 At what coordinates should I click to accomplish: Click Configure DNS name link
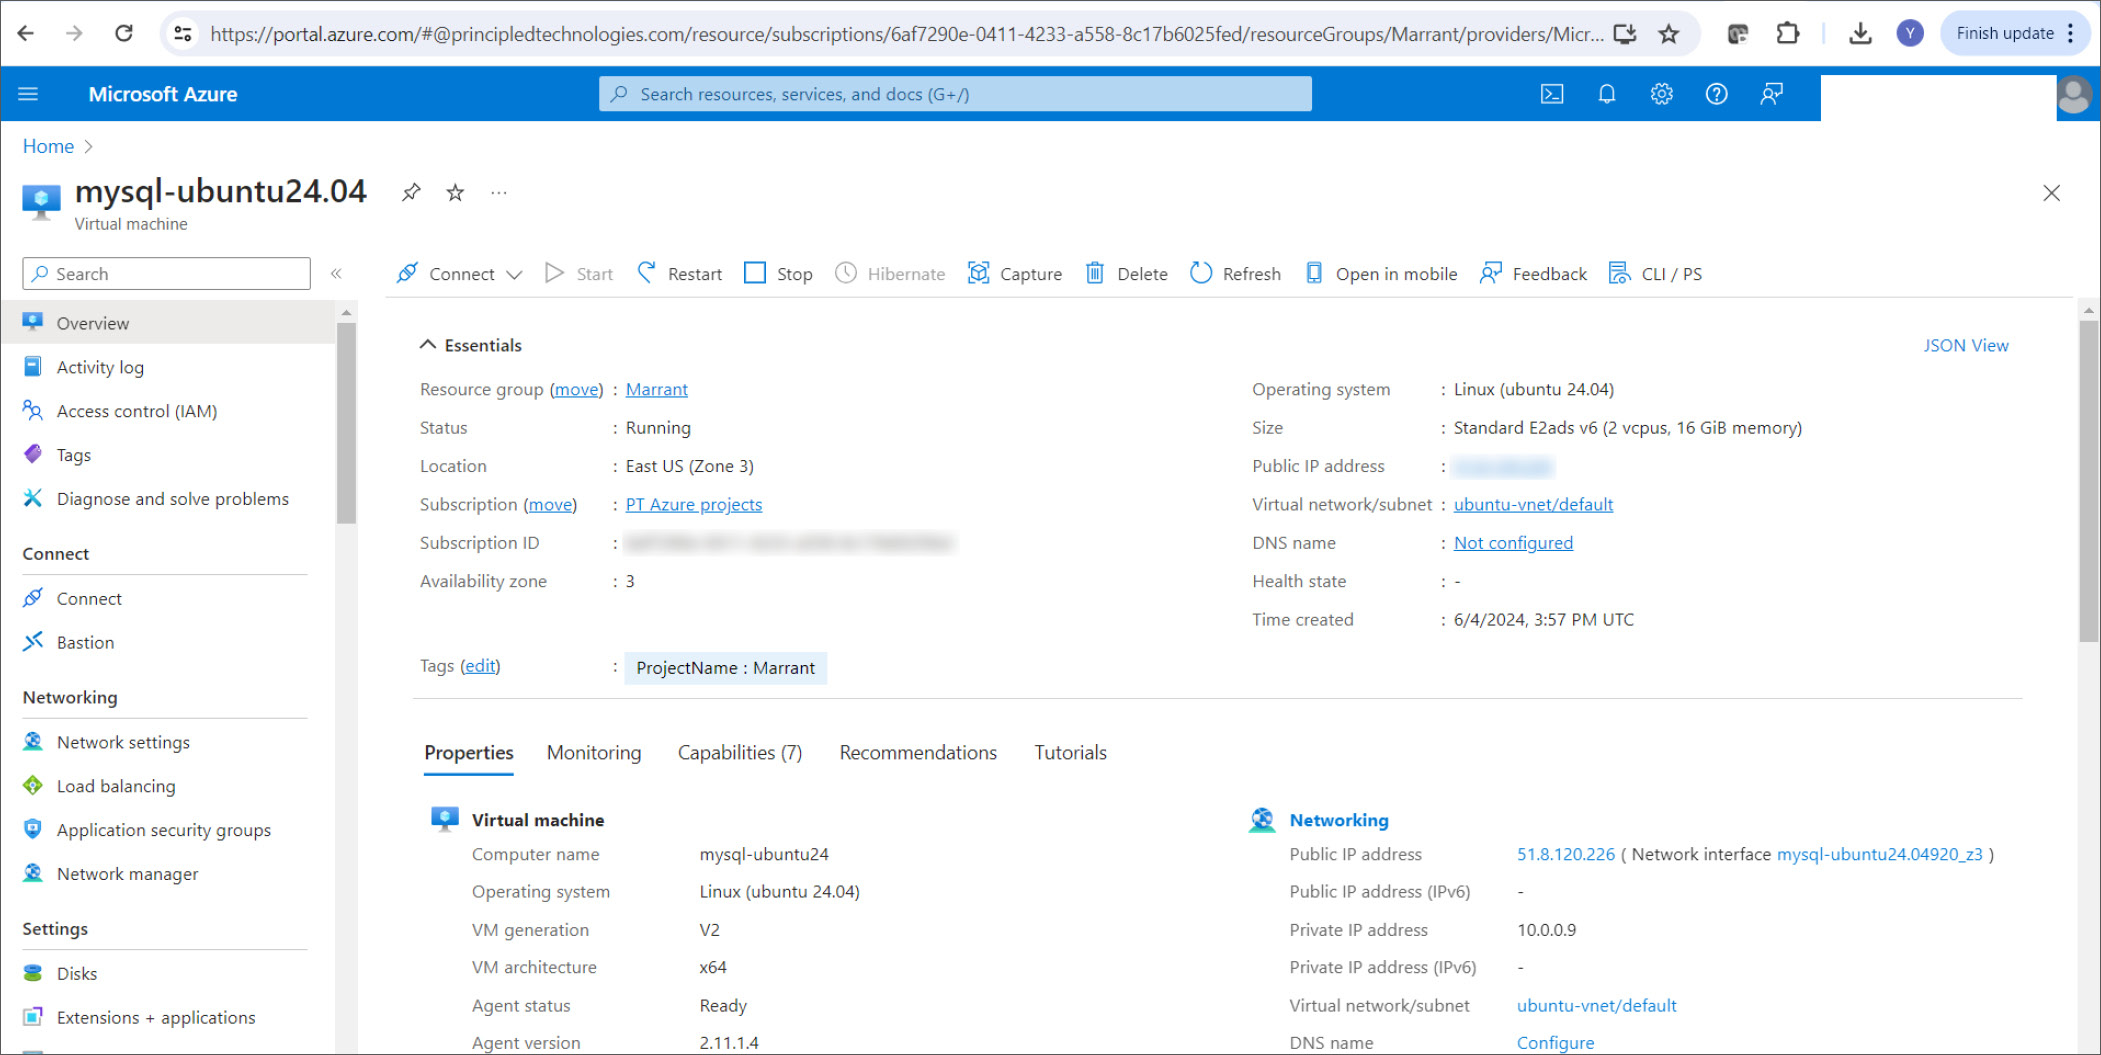tap(1555, 1042)
